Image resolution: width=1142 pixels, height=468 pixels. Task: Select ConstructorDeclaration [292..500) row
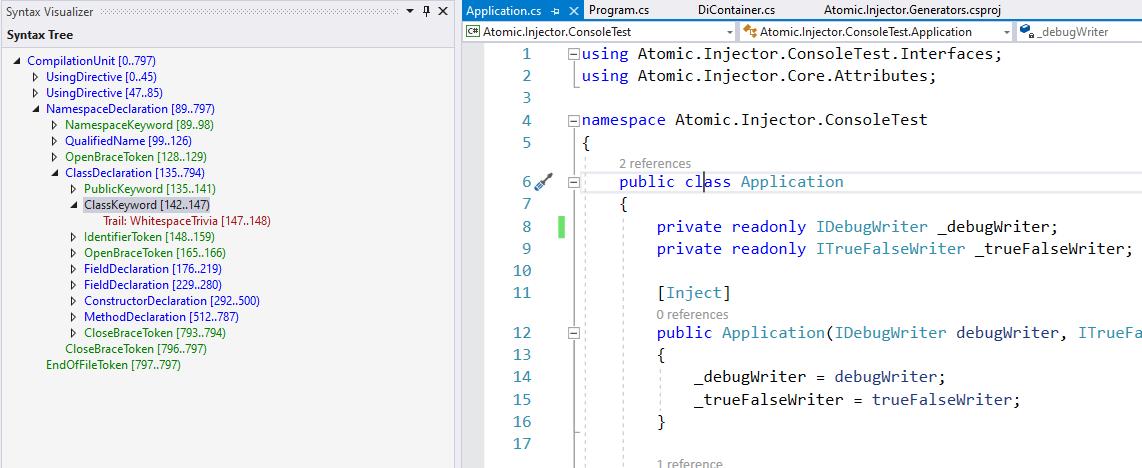172,301
